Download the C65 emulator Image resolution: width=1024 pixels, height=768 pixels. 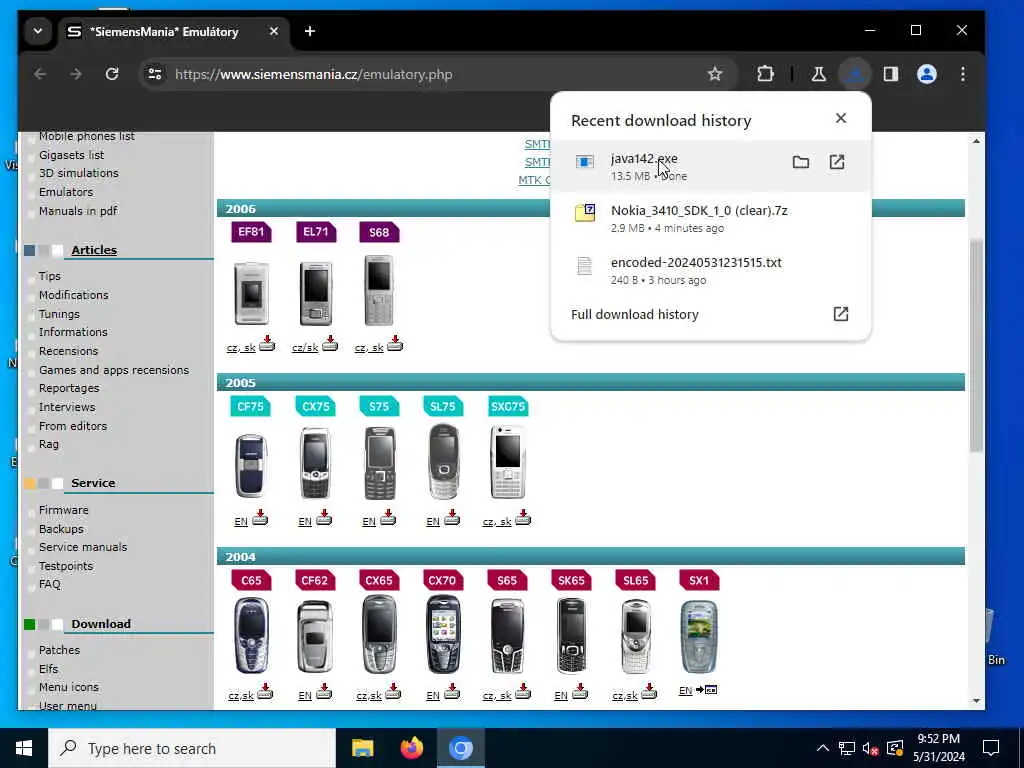[x=265, y=692]
